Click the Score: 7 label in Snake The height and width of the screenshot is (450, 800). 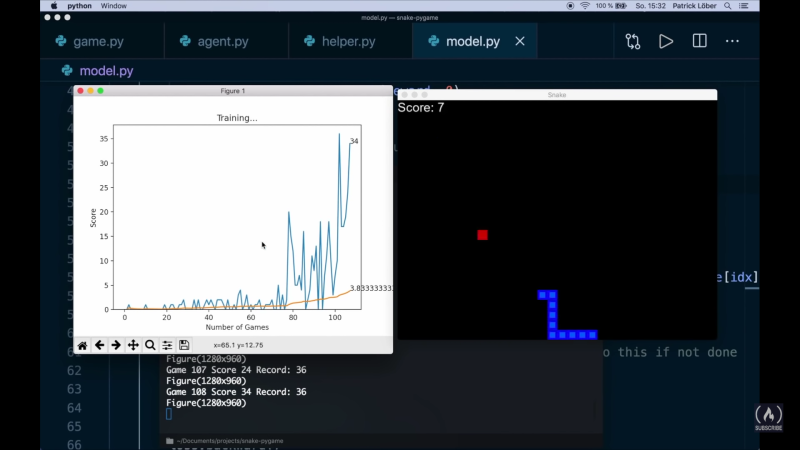click(421, 108)
